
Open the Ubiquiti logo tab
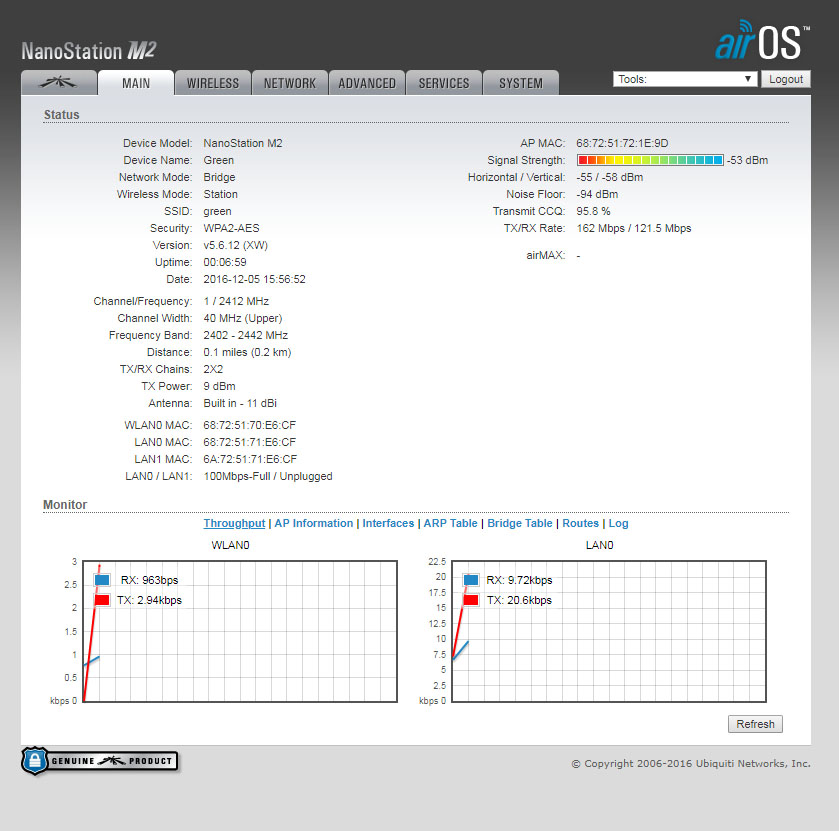59,83
